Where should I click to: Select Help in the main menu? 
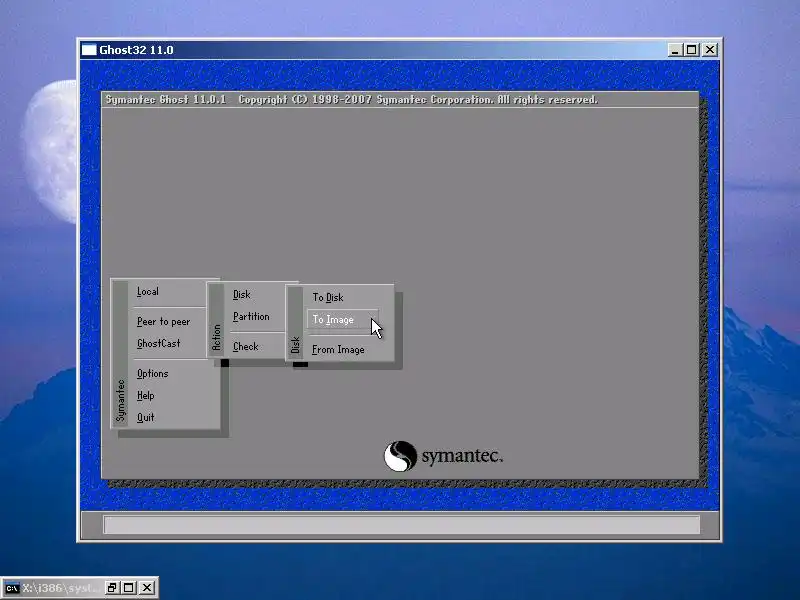pos(145,395)
